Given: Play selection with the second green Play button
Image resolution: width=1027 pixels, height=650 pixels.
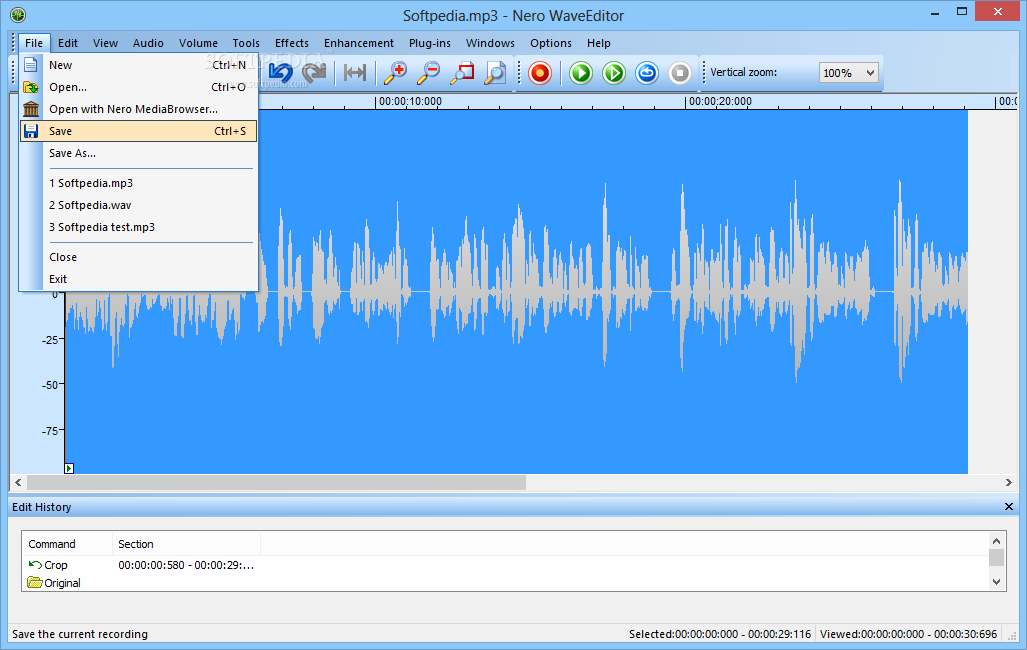Looking at the screenshot, I should 614,73.
